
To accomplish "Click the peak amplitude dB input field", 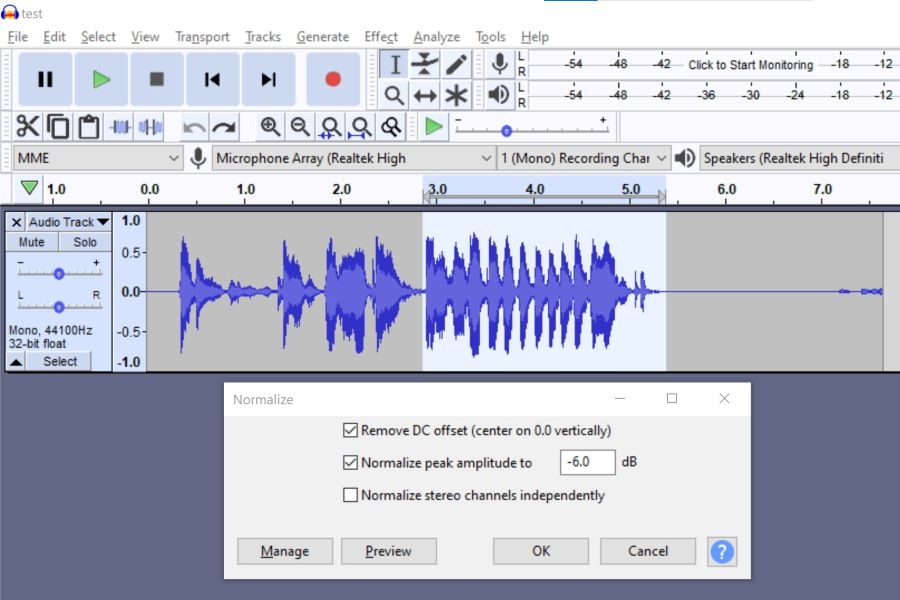I will (588, 462).
